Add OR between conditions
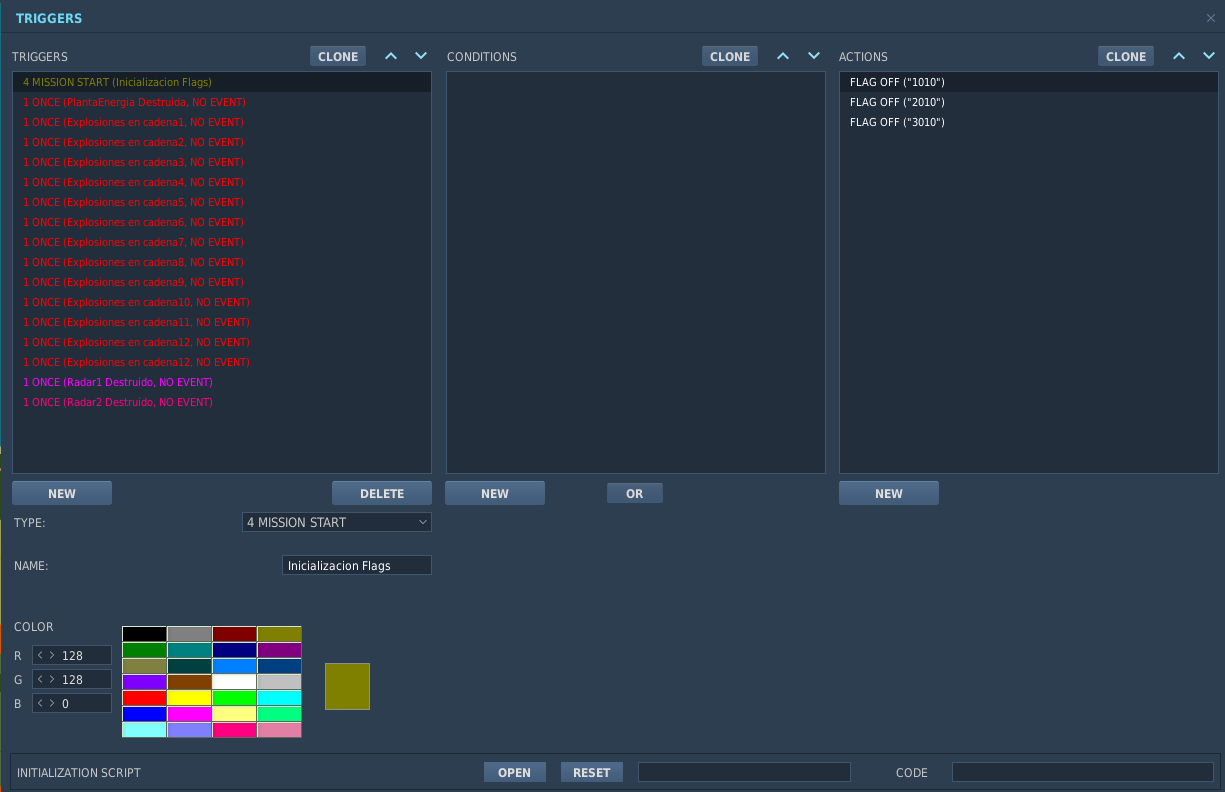 (635, 493)
